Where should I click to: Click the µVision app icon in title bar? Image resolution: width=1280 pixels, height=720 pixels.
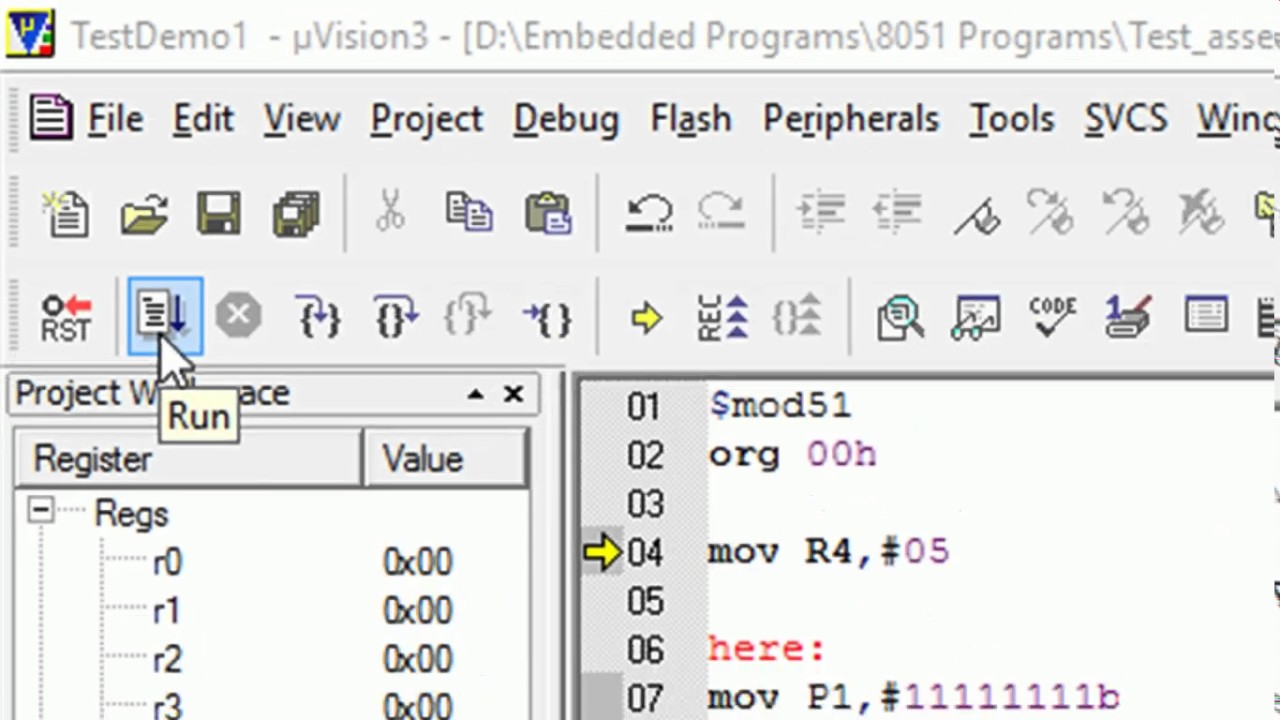point(30,35)
